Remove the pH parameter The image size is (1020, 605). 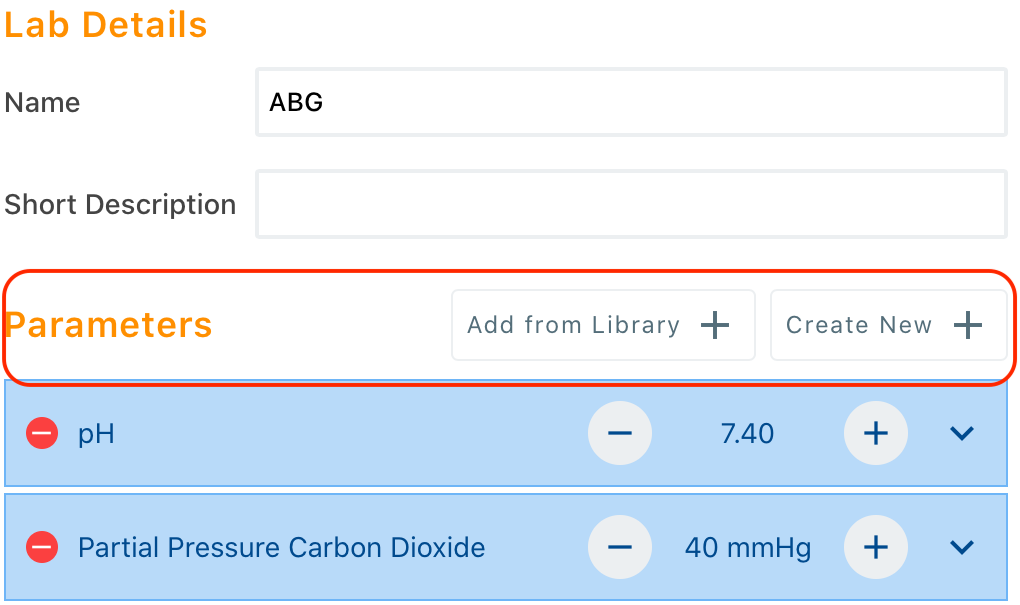tap(42, 434)
